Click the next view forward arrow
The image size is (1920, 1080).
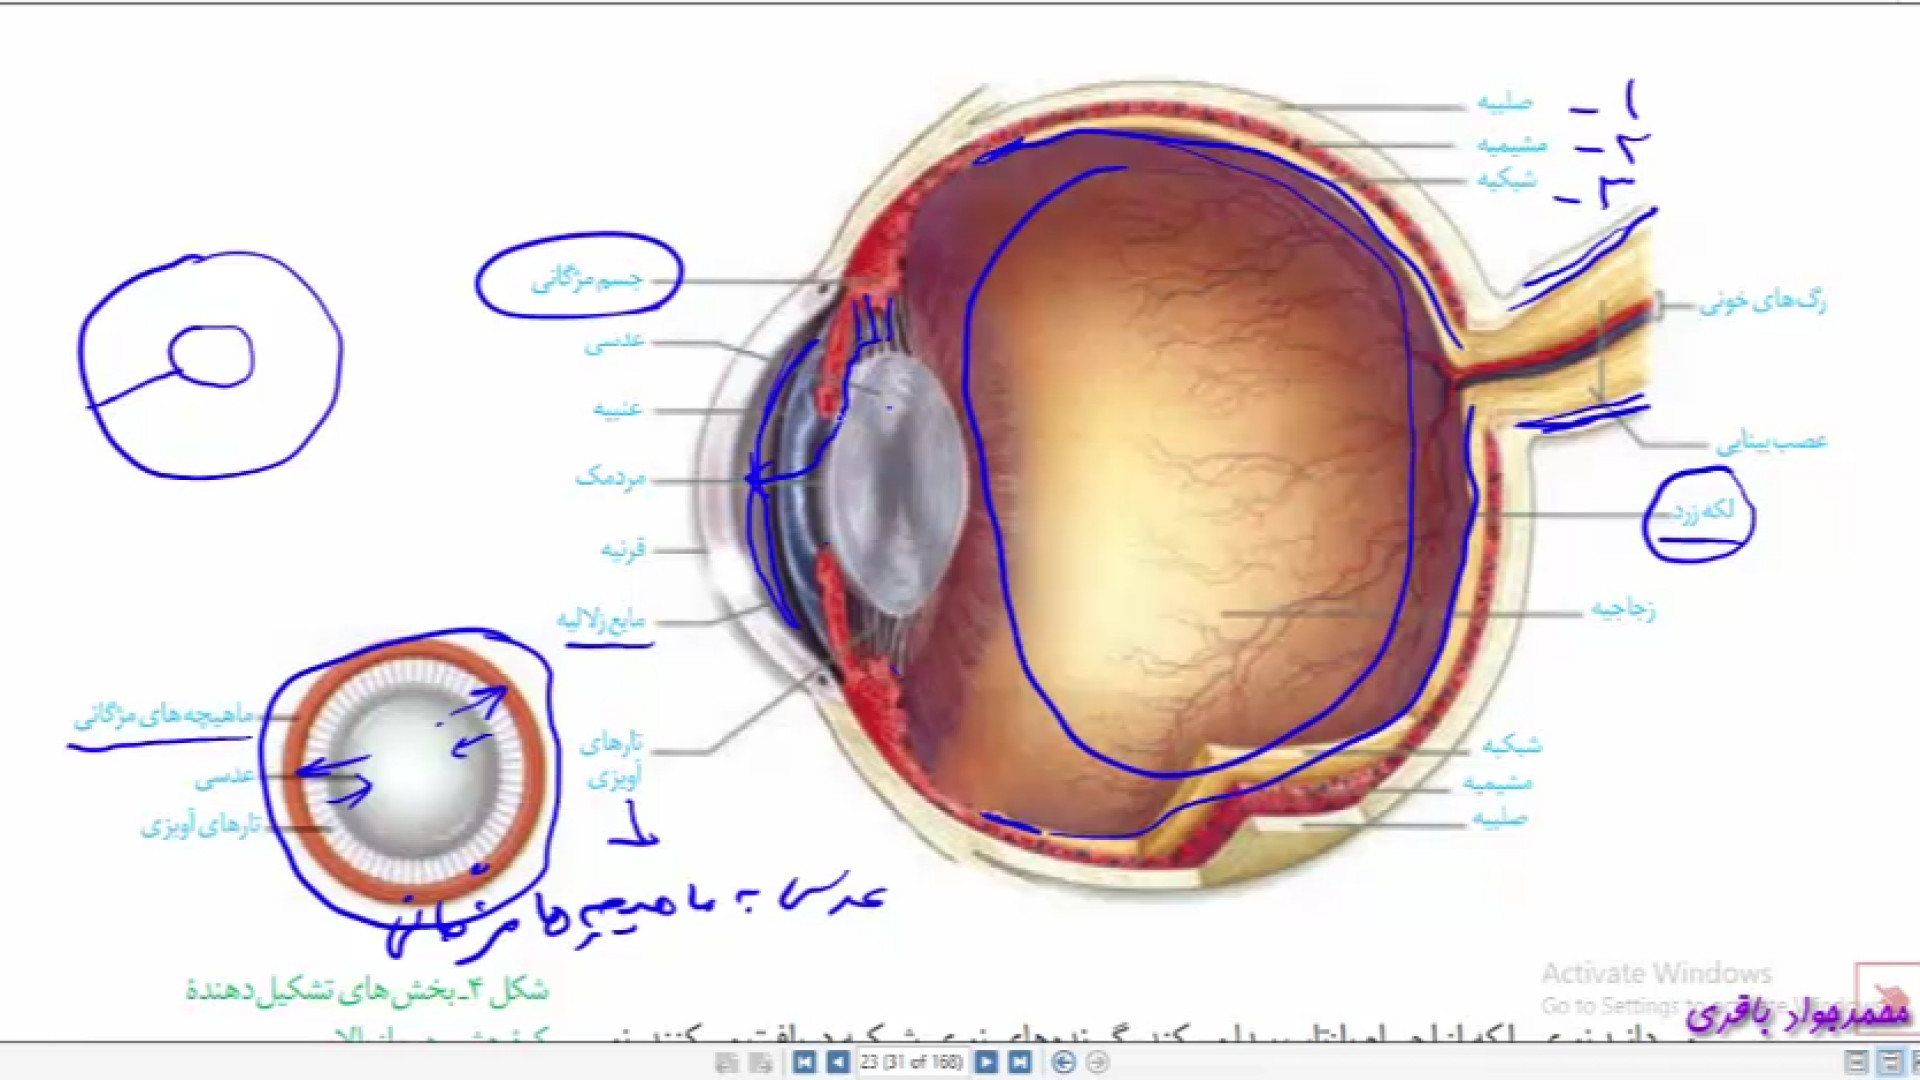click(x=1097, y=1062)
